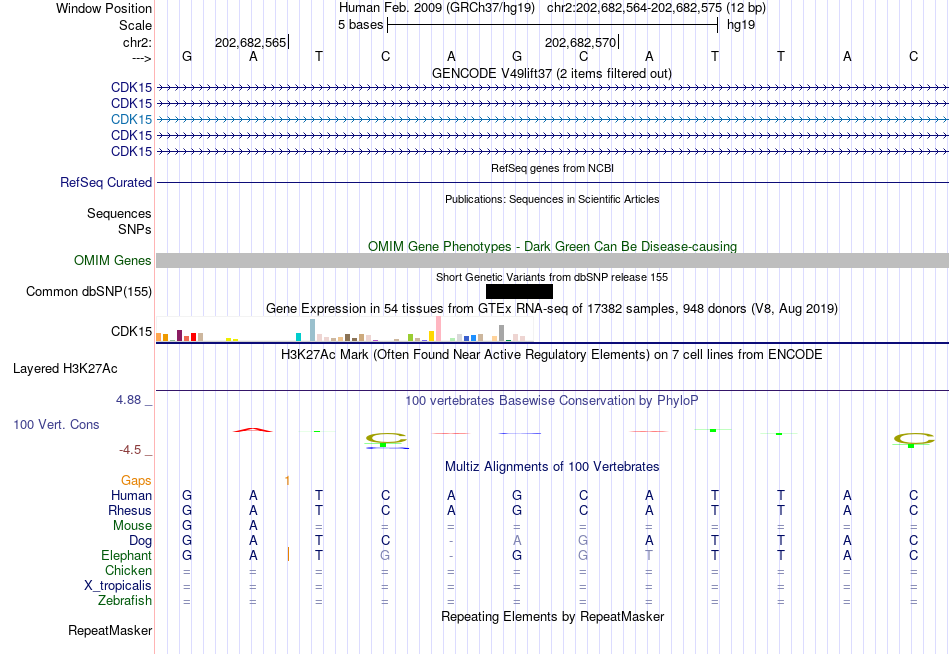Select the Rhesus alignment row label
This screenshot has height=654, width=950.
pos(130,510)
